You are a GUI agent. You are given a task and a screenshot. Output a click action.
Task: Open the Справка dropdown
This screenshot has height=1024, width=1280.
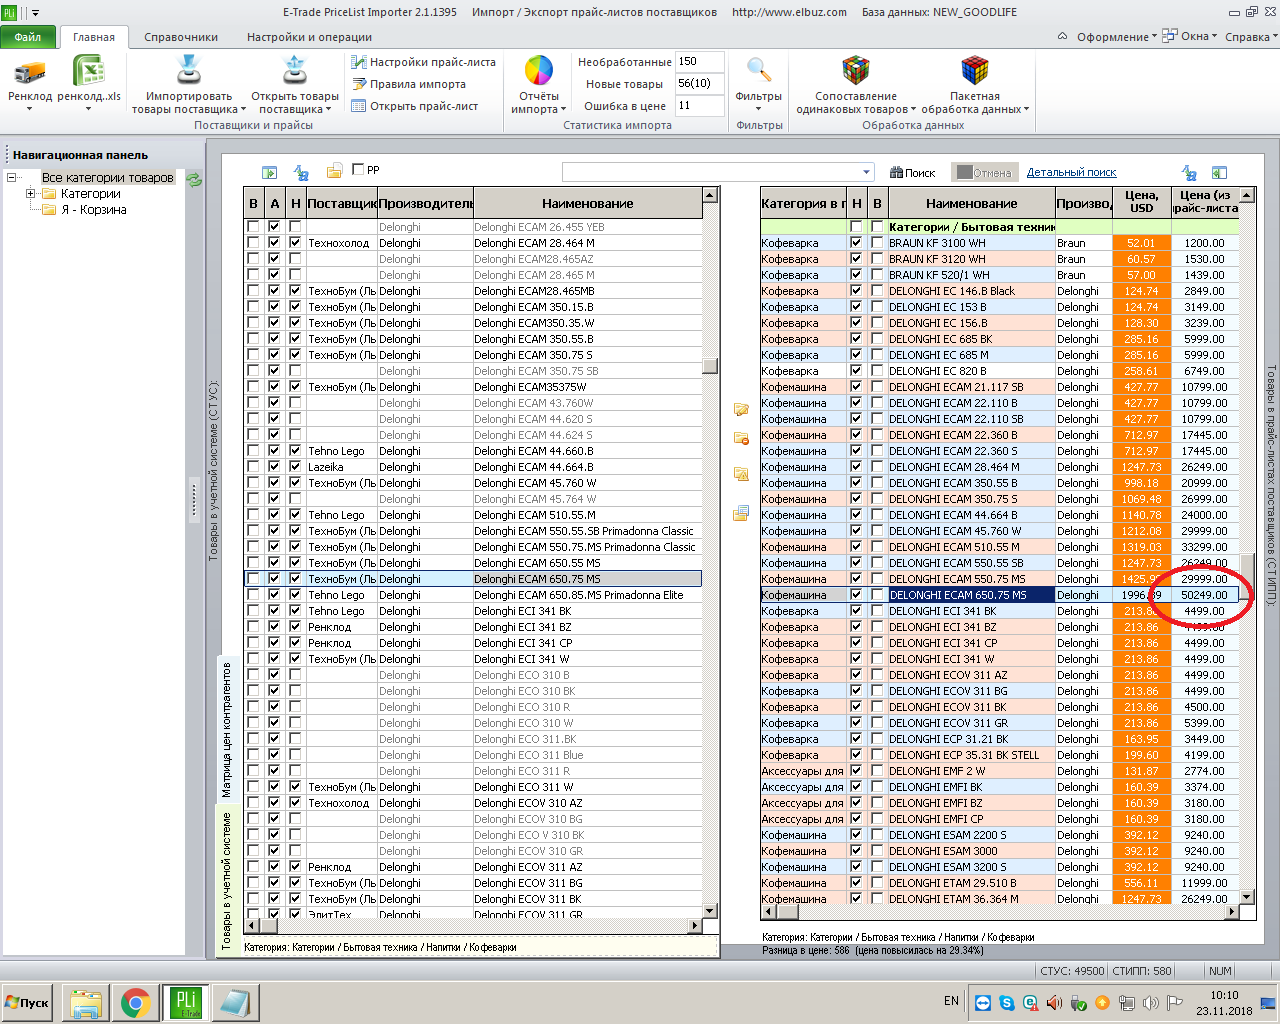pos(1251,37)
